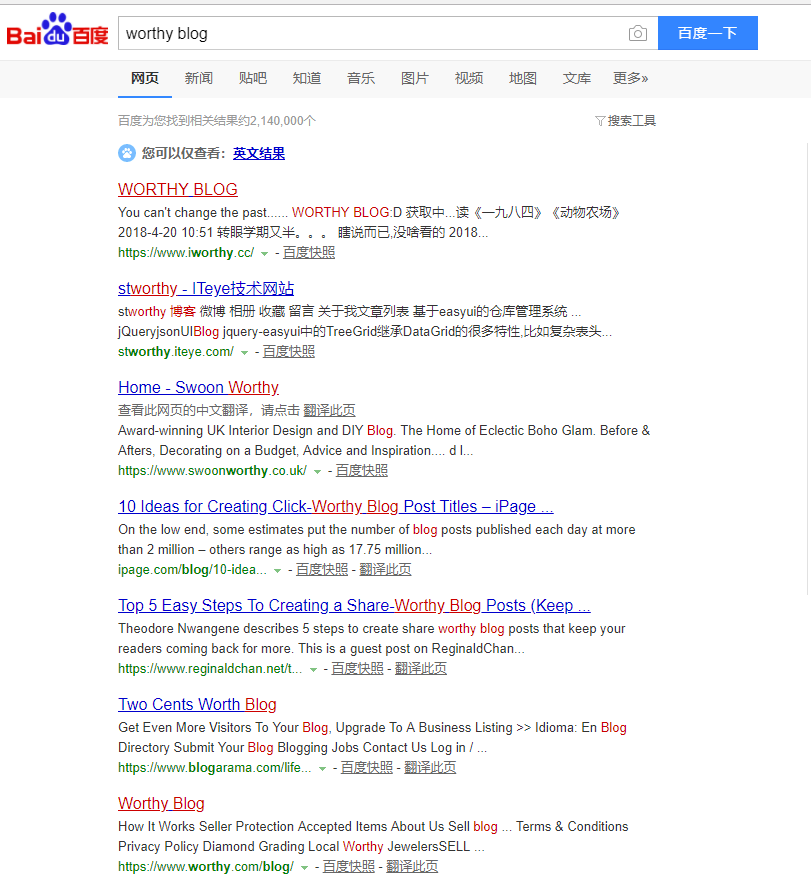Open 百度快照 for swoonworthy.co.uk result
This screenshot has height=887, width=811.
point(362,471)
